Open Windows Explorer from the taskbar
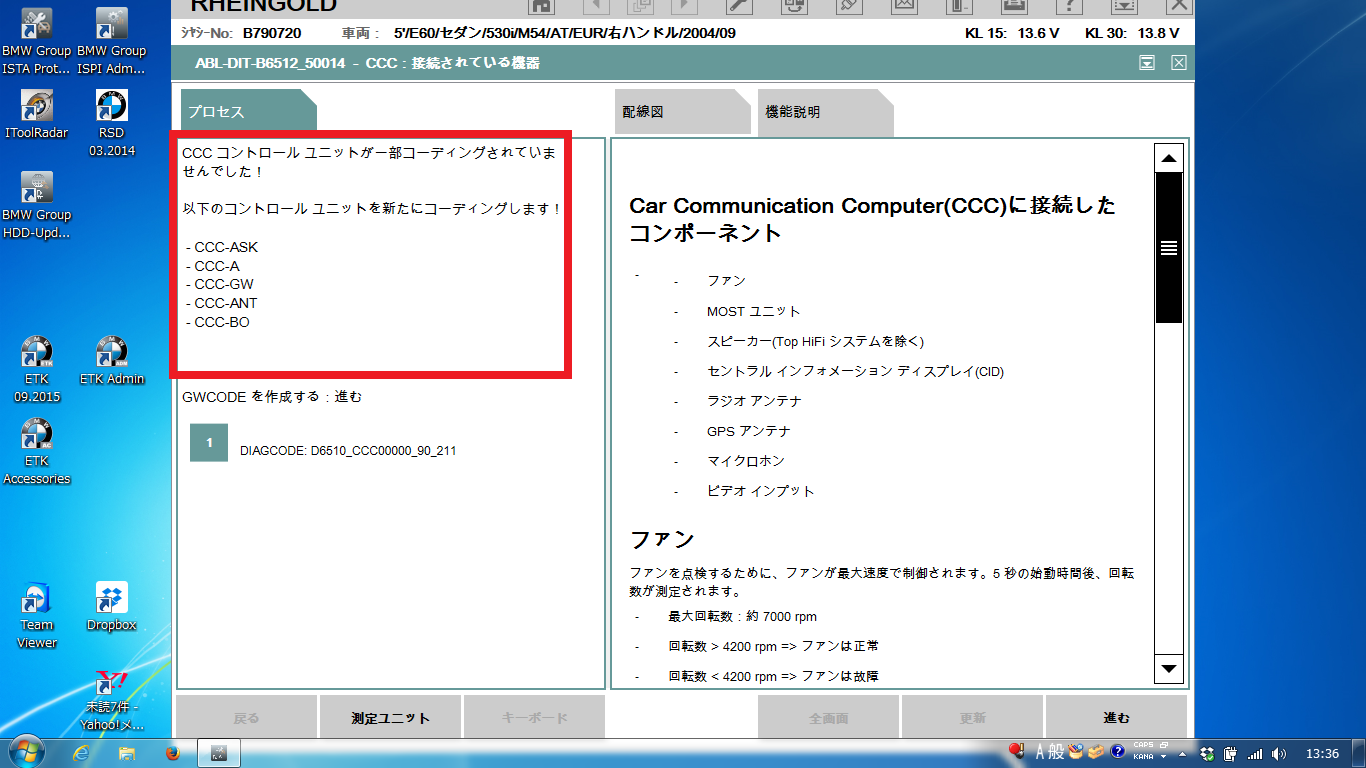 click(x=127, y=753)
